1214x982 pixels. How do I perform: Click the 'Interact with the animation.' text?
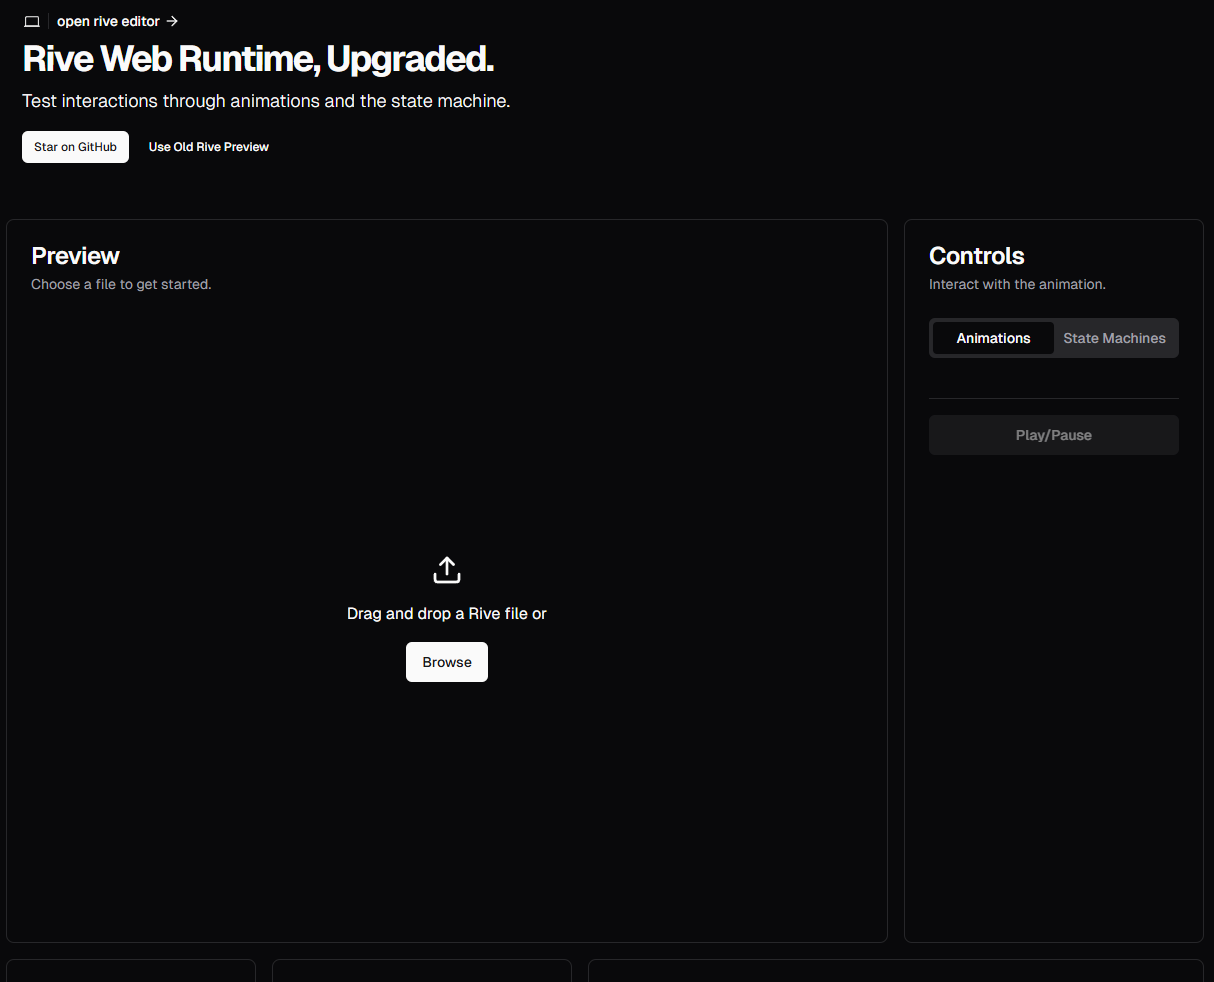click(1017, 284)
